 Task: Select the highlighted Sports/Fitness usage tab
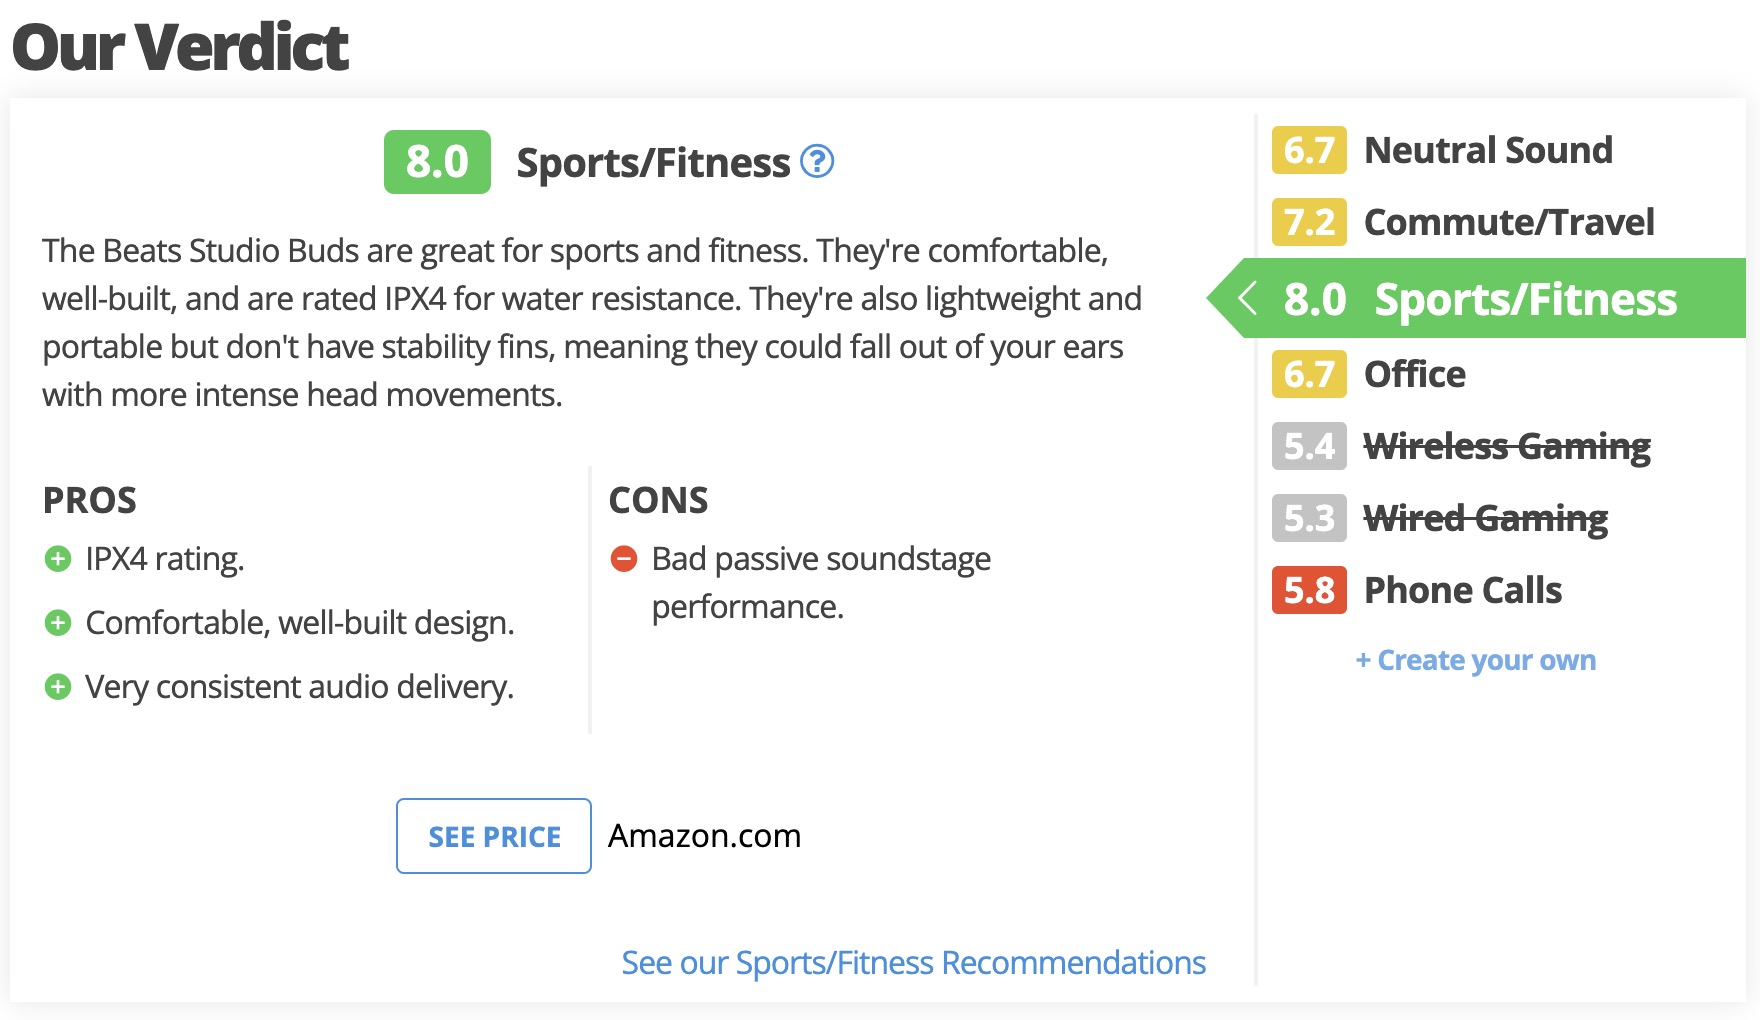click(x=1477, y=298)
